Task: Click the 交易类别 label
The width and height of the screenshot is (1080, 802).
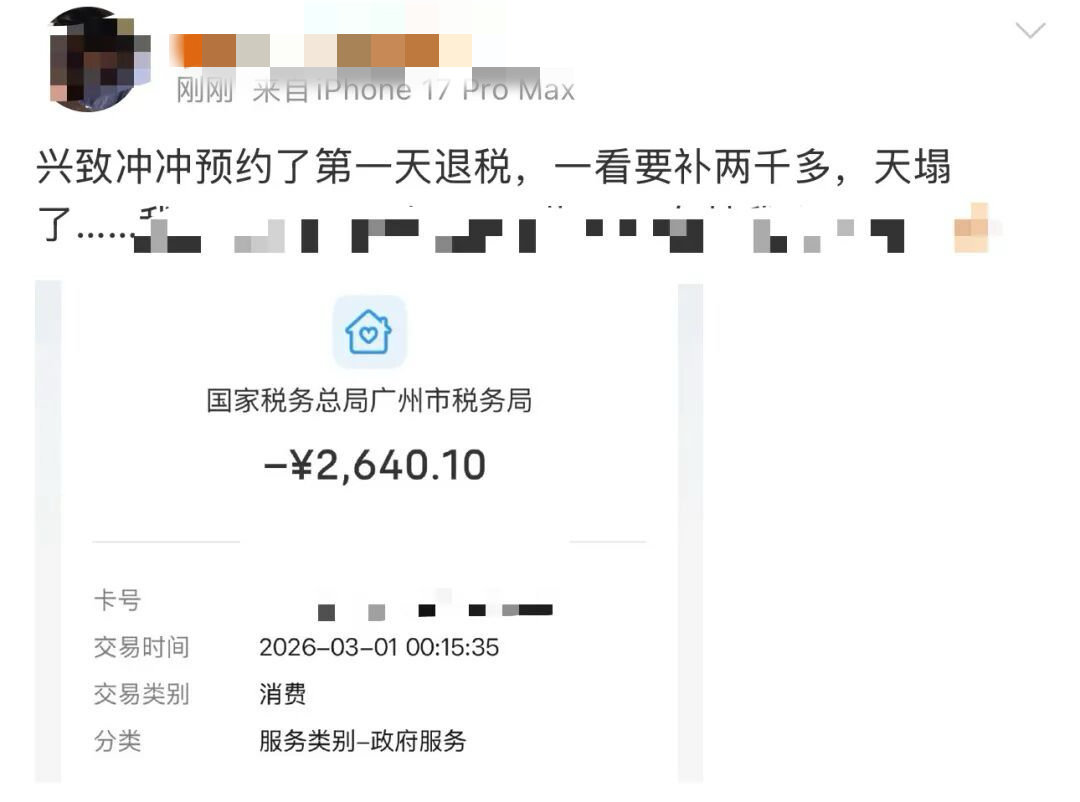Action: [141, 694]
